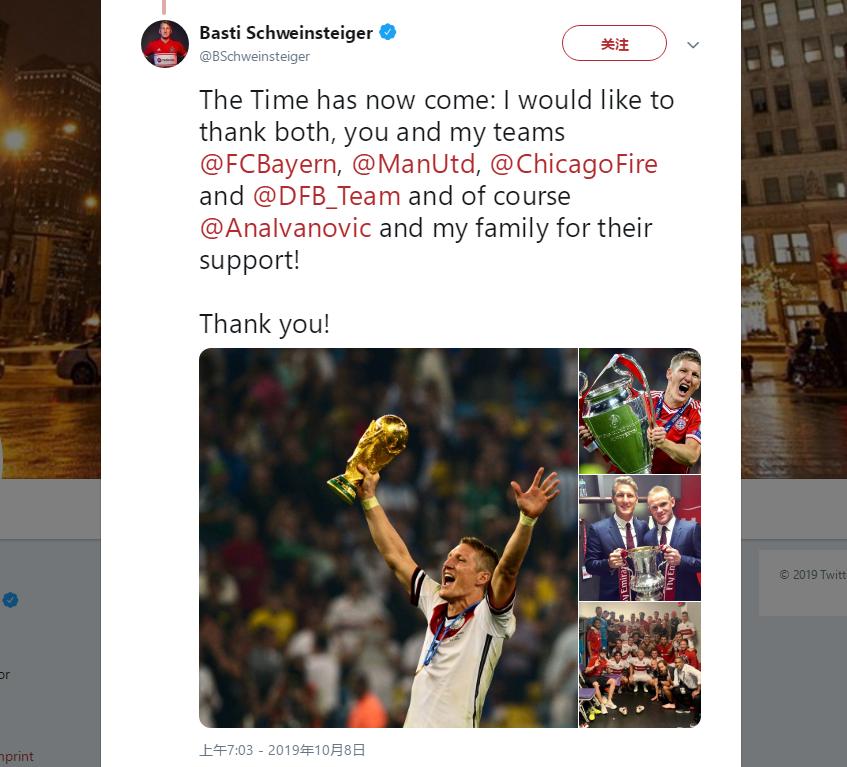
Task: Expand the tweet options chevron menu
Action: 693,45
